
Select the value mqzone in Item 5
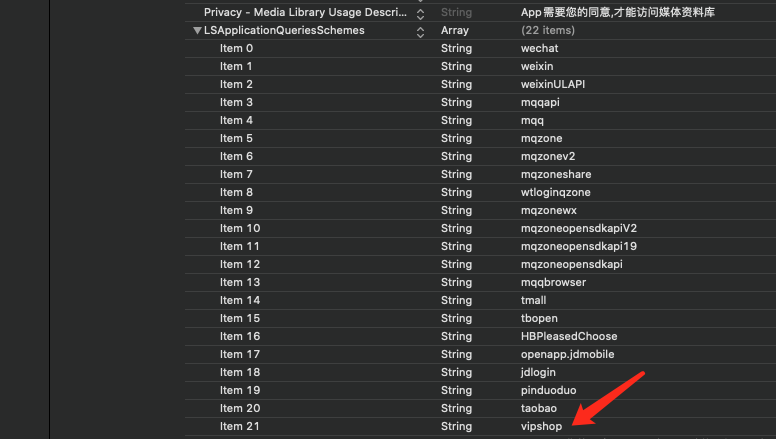coord(541,139)
